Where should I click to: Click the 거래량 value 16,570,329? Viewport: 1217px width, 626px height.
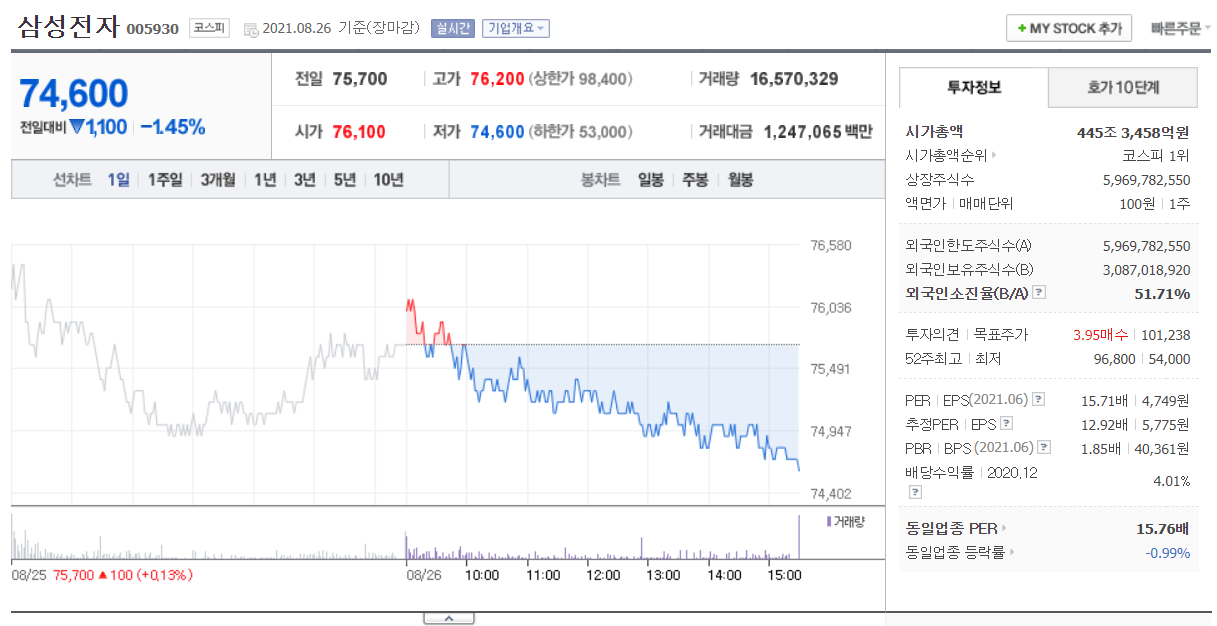coord(794,79)
